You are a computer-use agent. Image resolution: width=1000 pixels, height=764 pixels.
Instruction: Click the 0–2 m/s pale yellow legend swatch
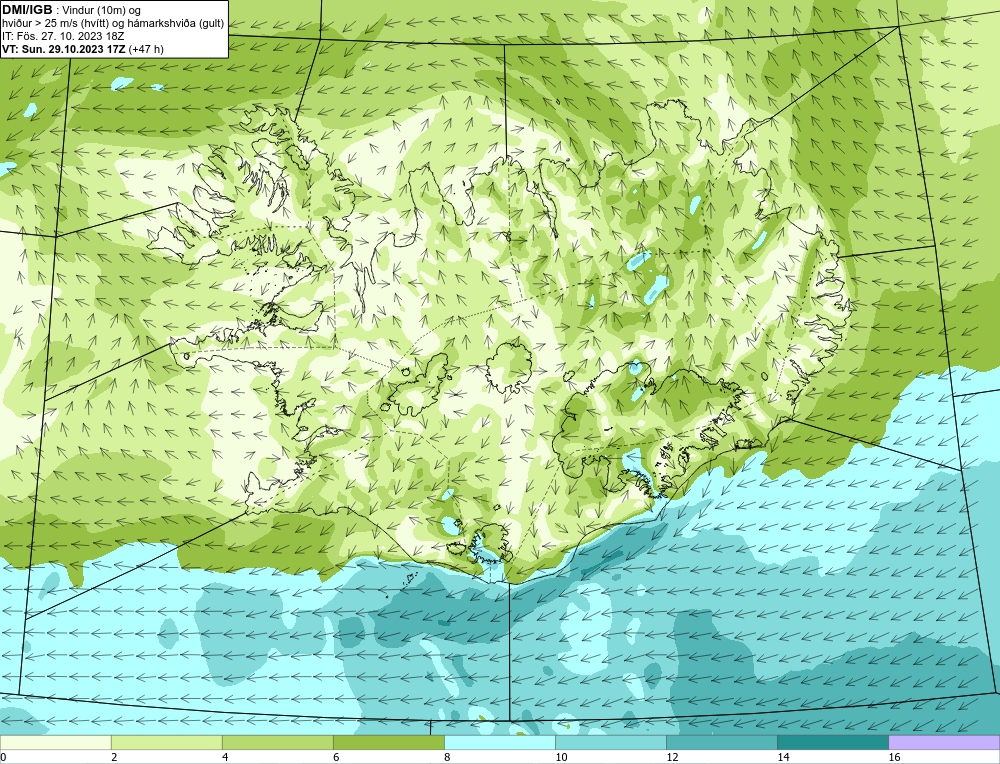point(55,742)
